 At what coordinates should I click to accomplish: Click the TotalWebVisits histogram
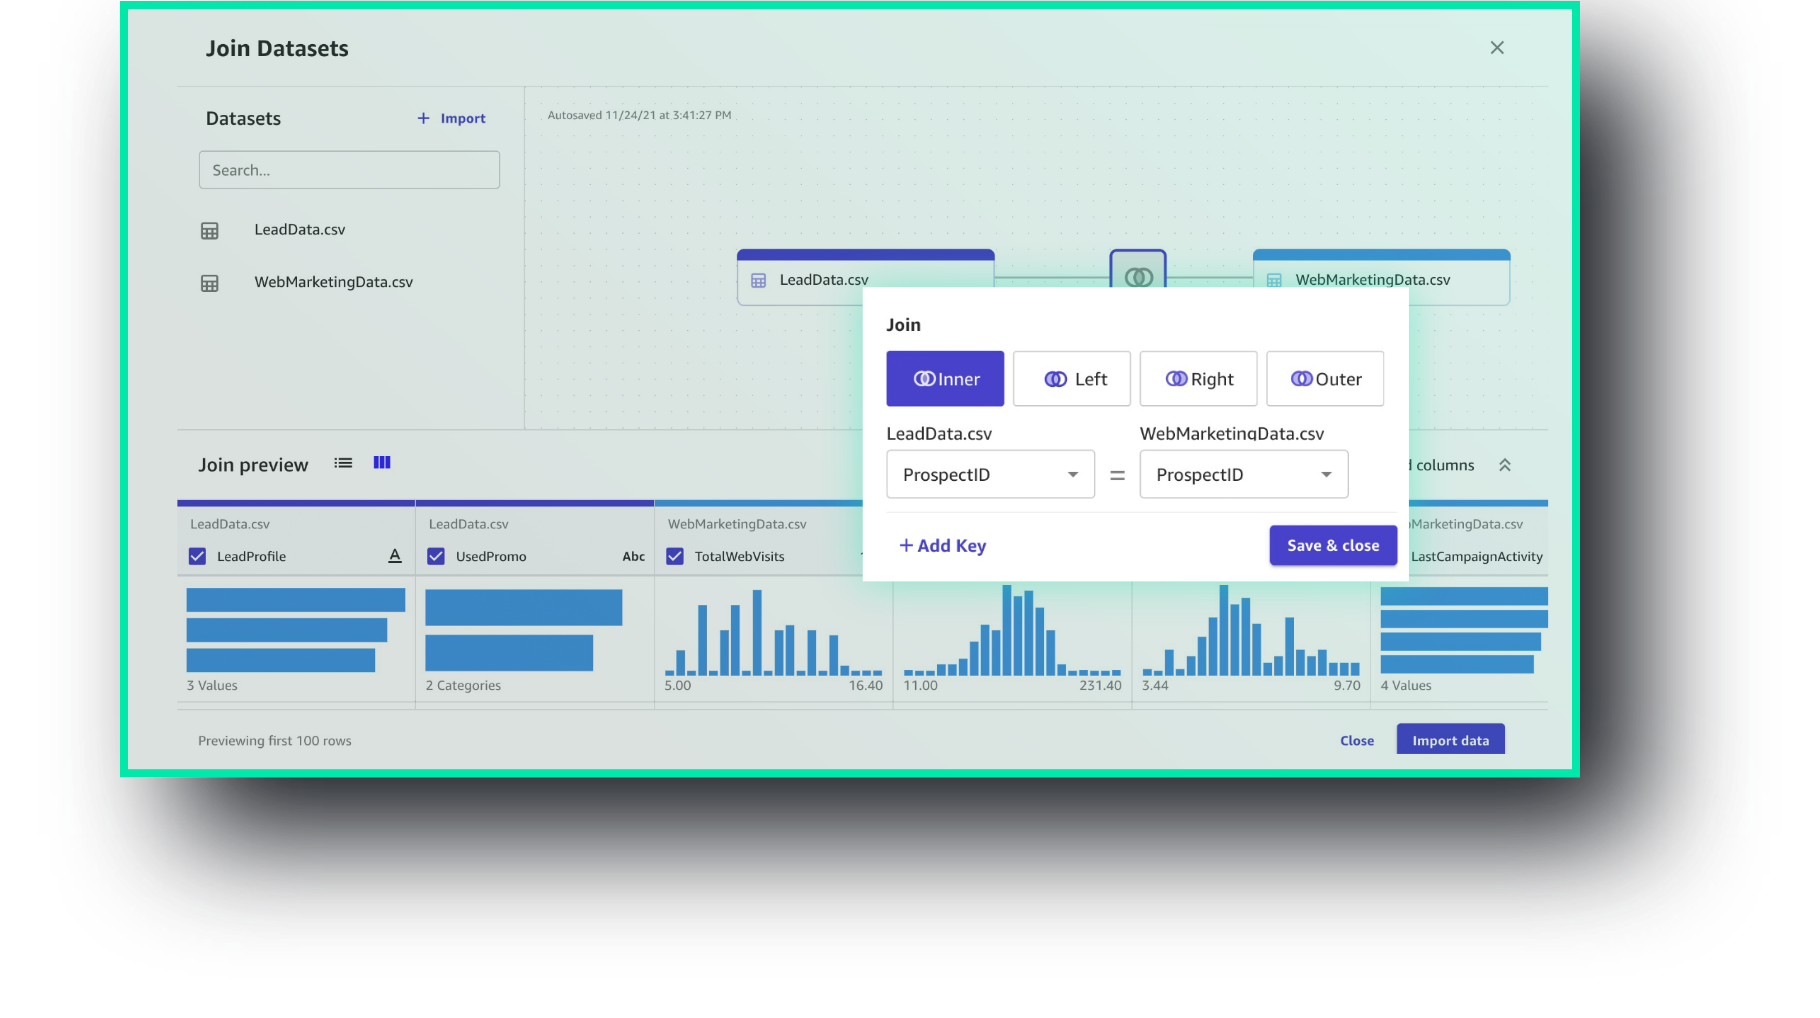pyautogui.click(x=774, y=632)
